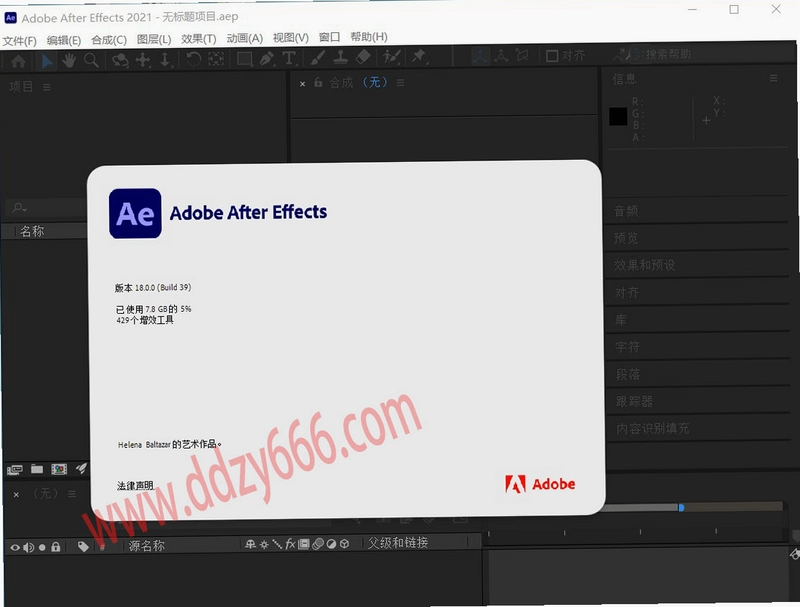Click the 源名称 column header
The image size is (800, 607).
pyautogui.click(x=146, y=546)
